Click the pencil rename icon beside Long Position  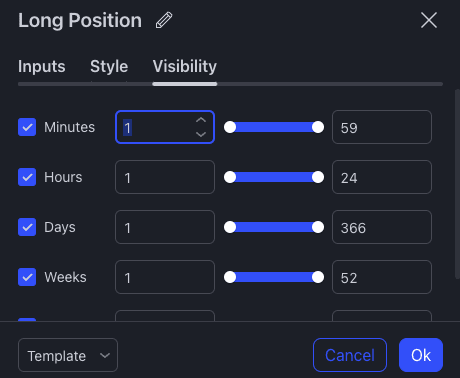pos(164,20)
